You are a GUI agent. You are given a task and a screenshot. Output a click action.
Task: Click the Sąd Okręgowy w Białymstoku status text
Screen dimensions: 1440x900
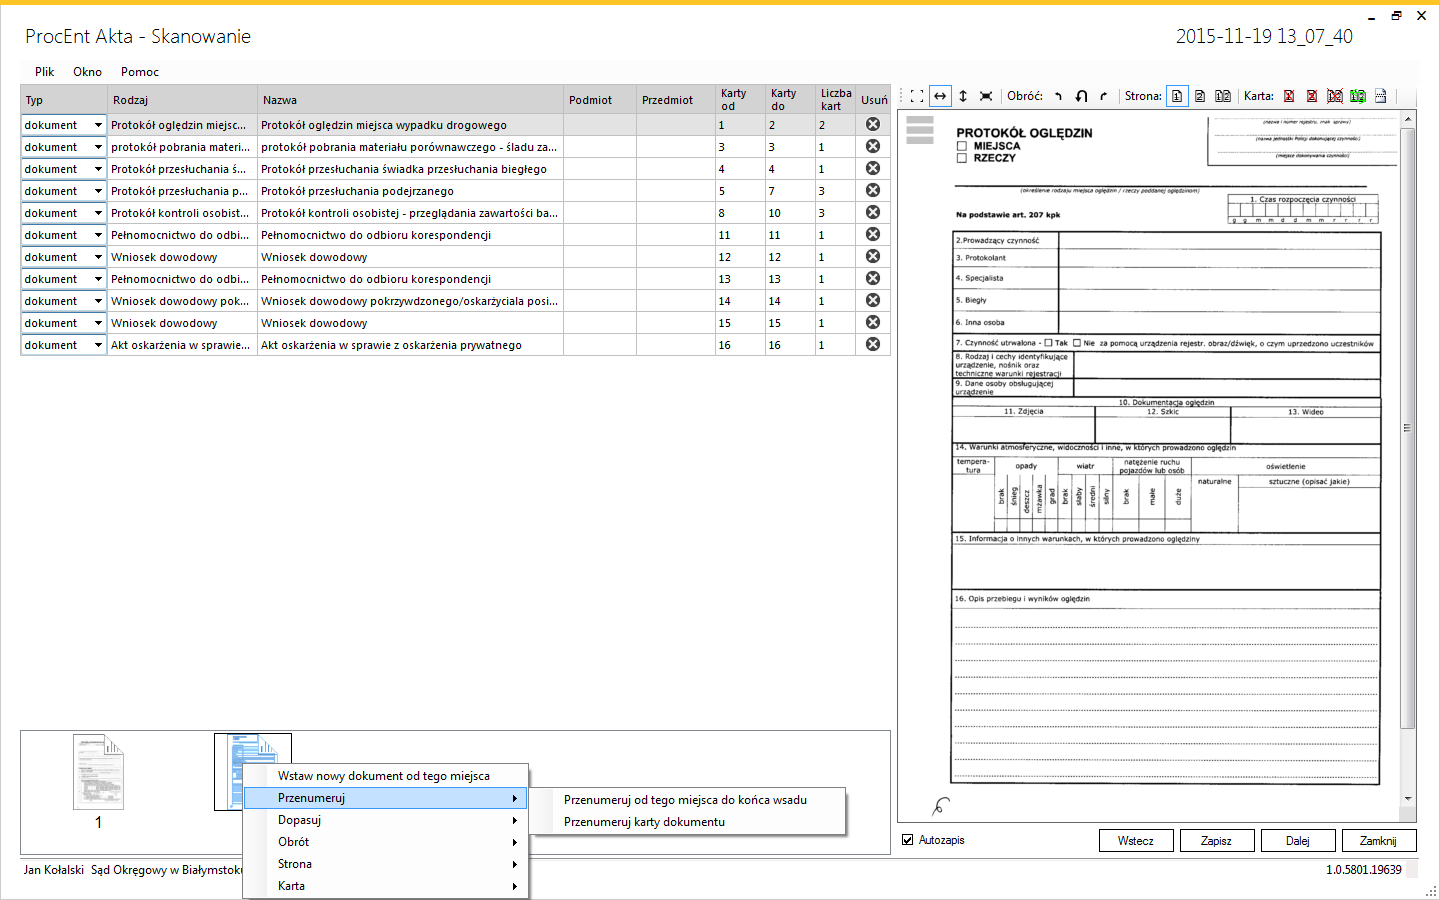pos(167,870)
